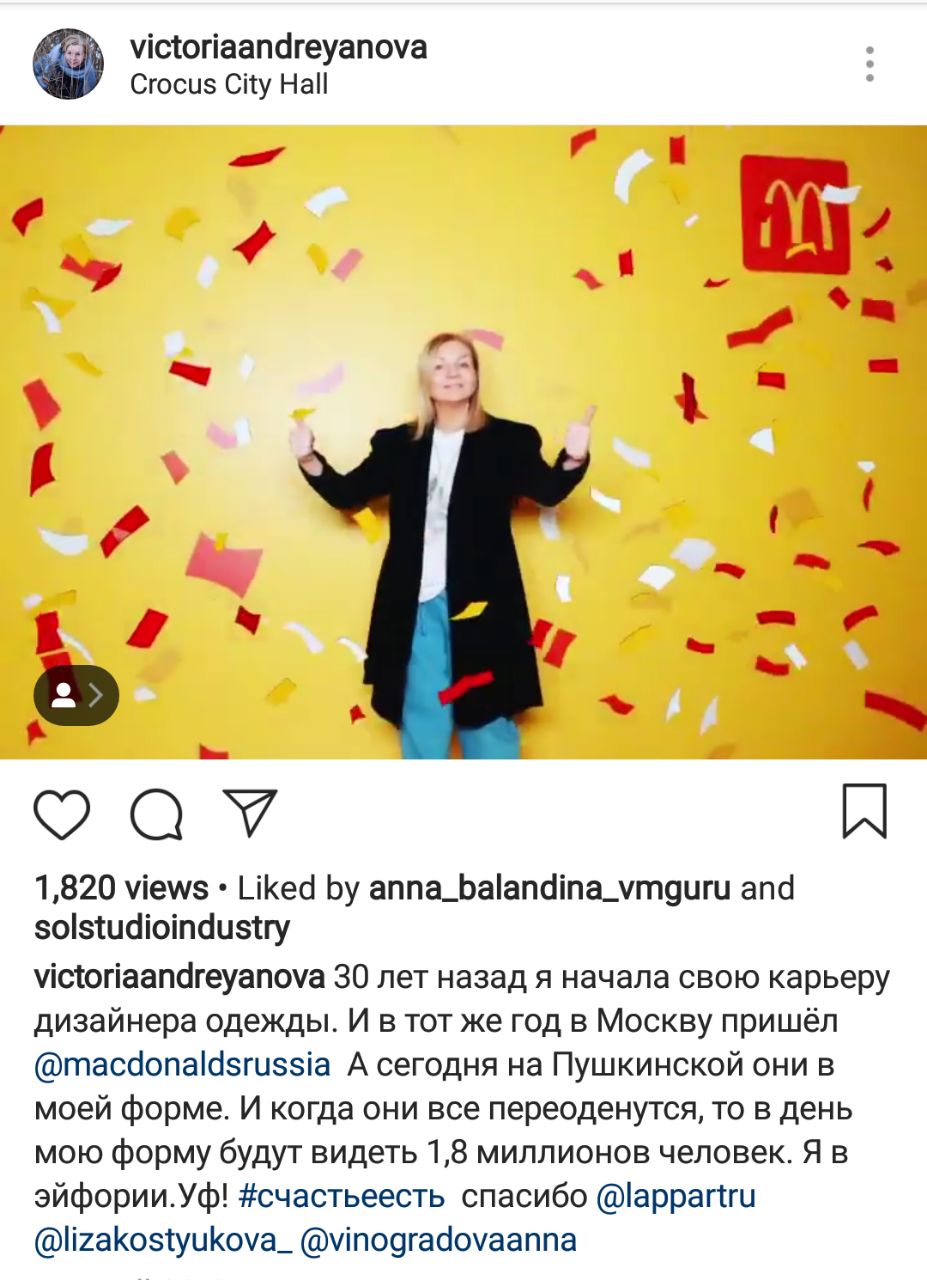The height and width of the screenshot is (1280, 927).
Task: Open victoriaandreyanova profile picture
Action: pos(69,64)
